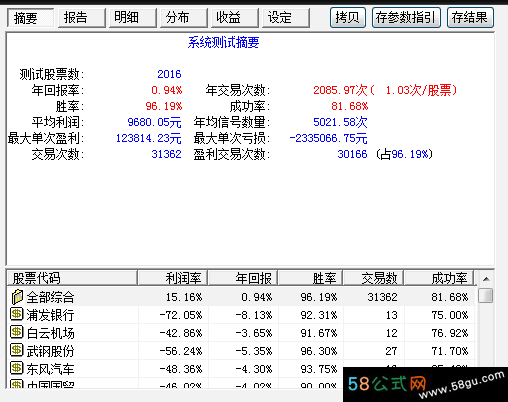The height and width of the screenshot is (402, 508).
Task: Sort by 成功率 column header
Action: pyautogui.click(x=439, y=278)
